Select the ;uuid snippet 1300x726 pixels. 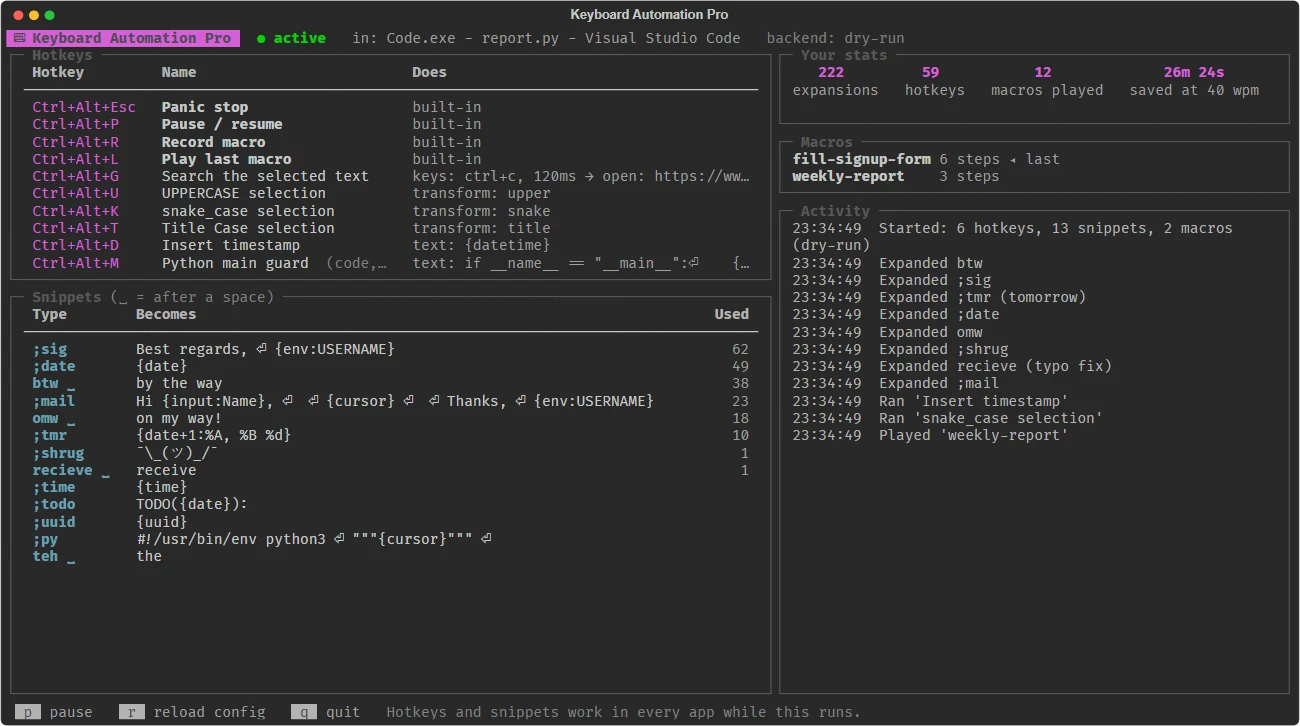click(391, 522)
